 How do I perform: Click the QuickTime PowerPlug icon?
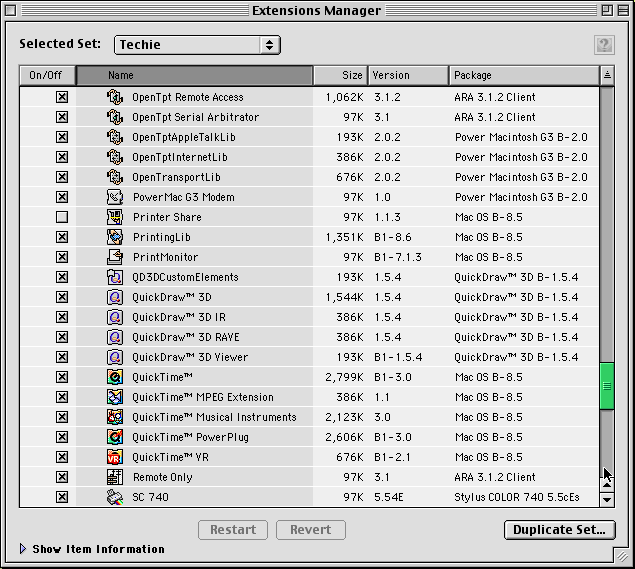coord(115,437)
